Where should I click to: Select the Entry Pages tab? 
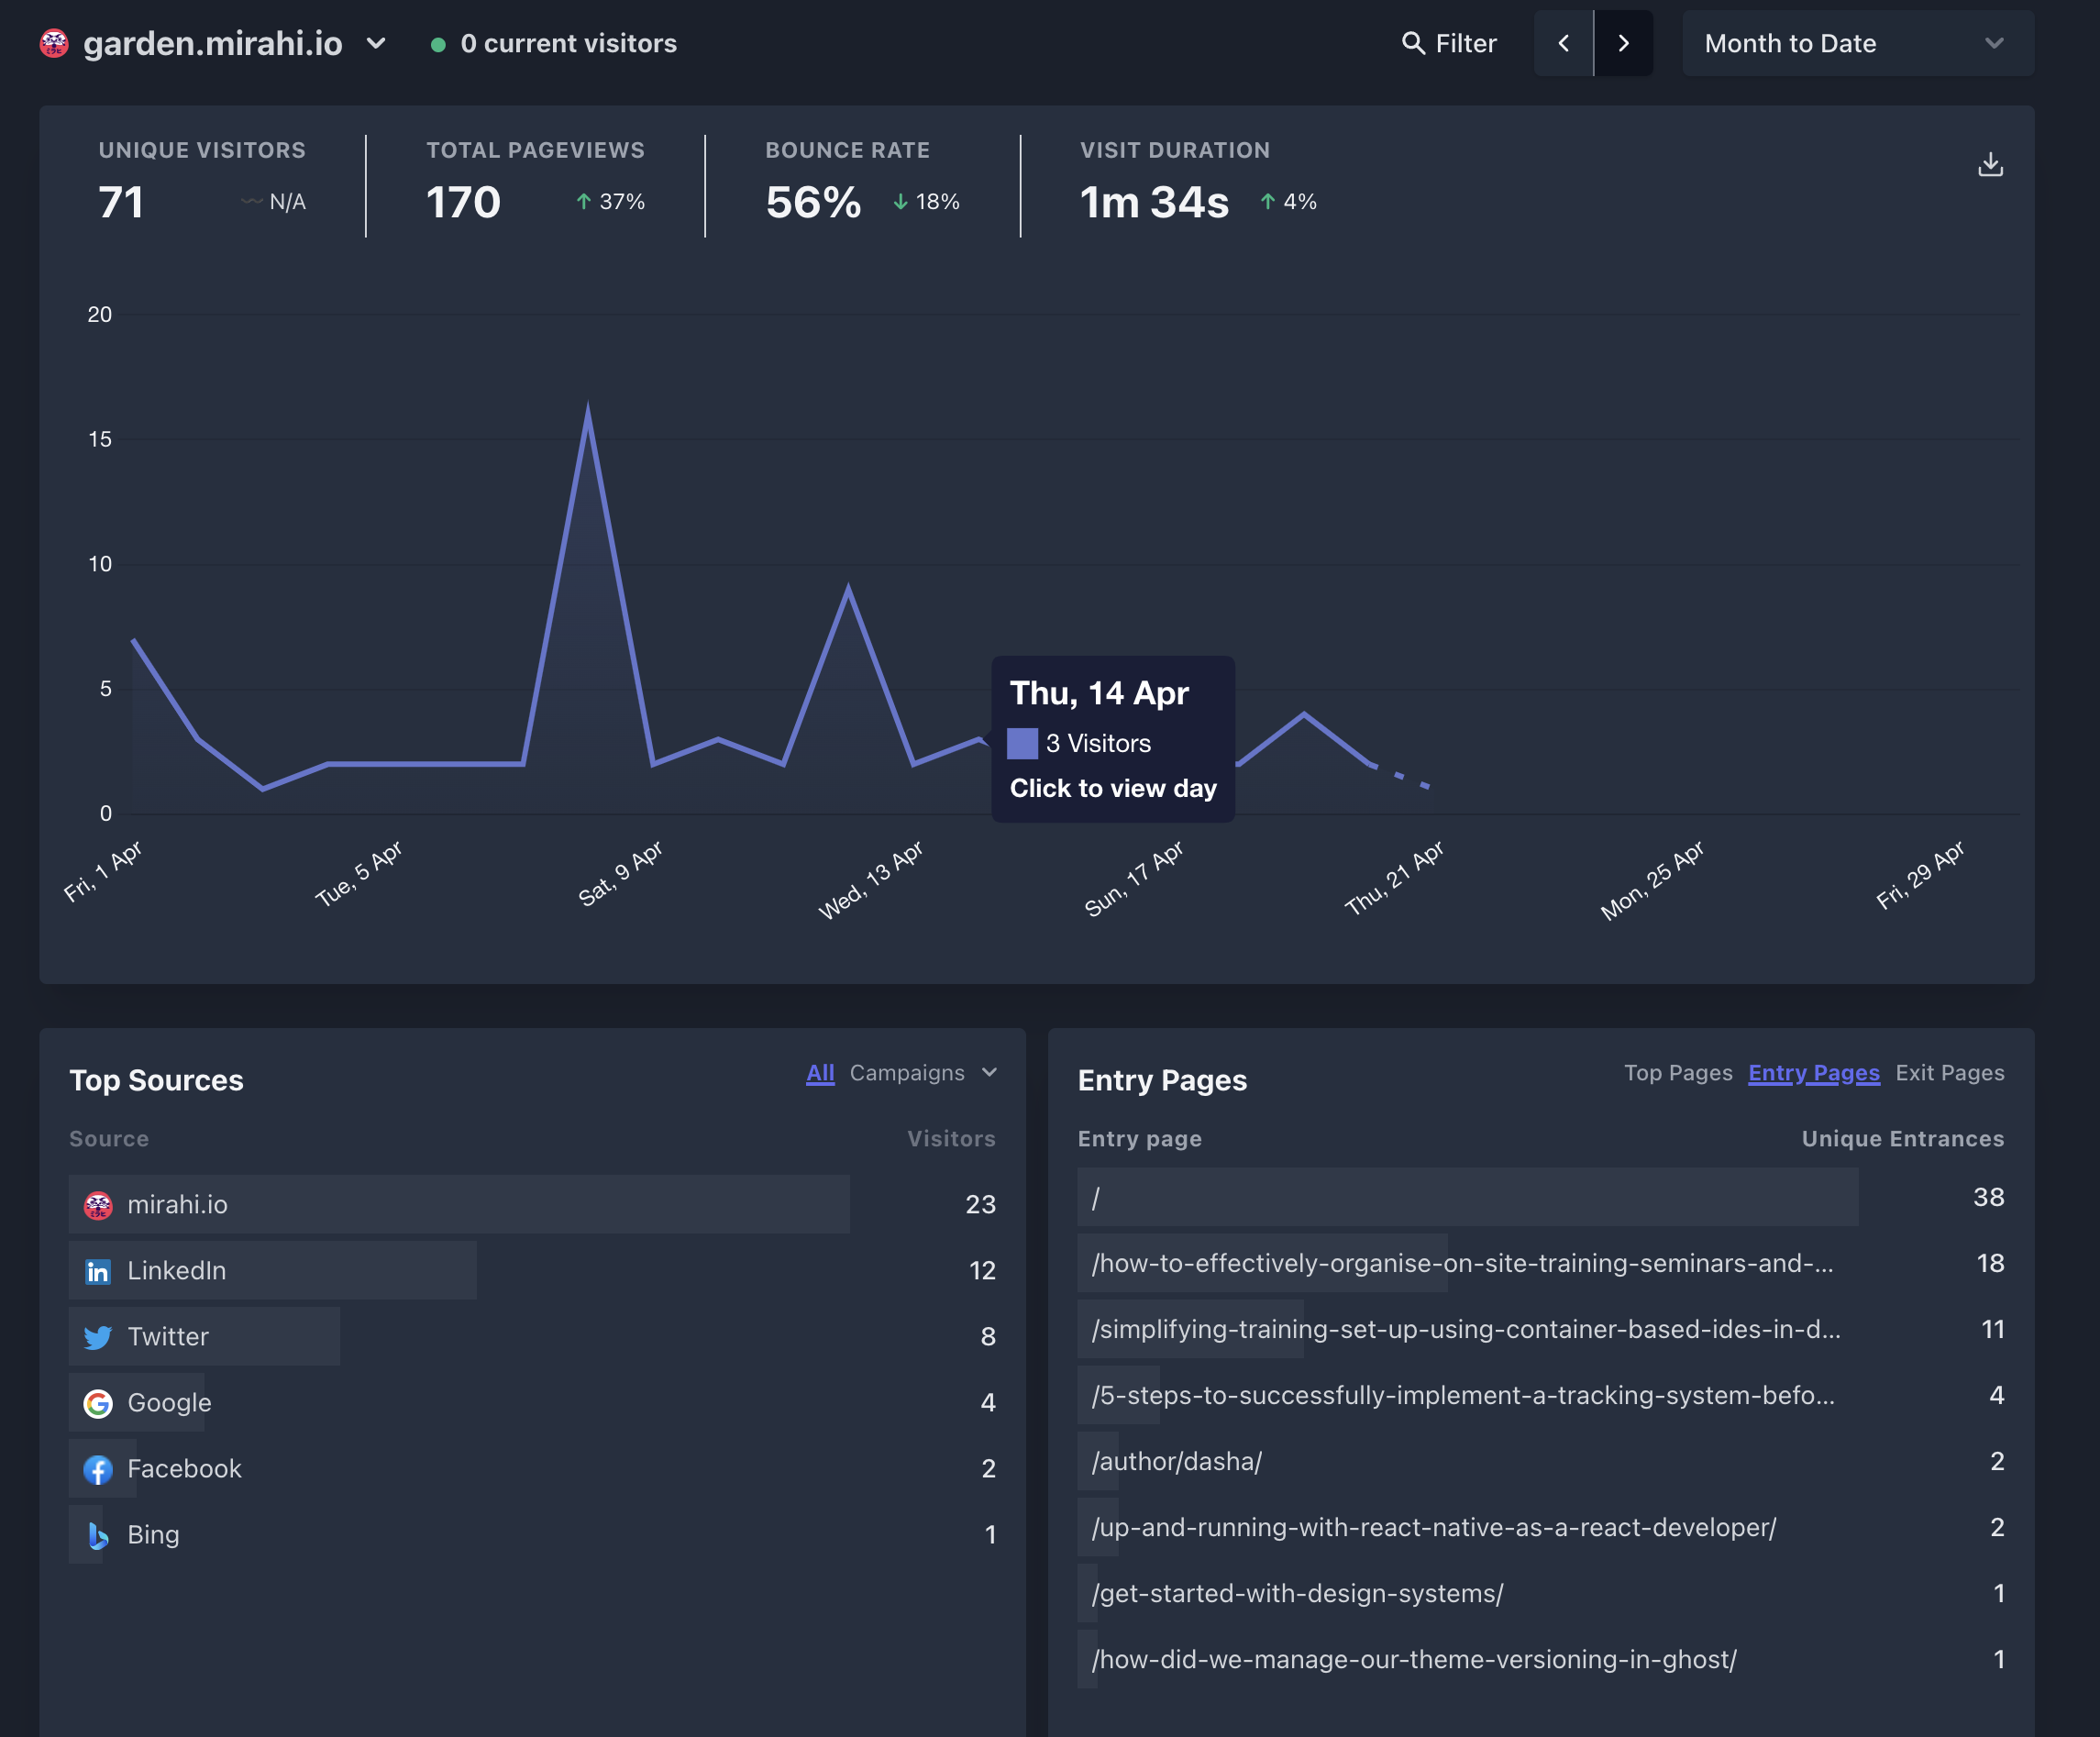(x=1814, y=1073)
